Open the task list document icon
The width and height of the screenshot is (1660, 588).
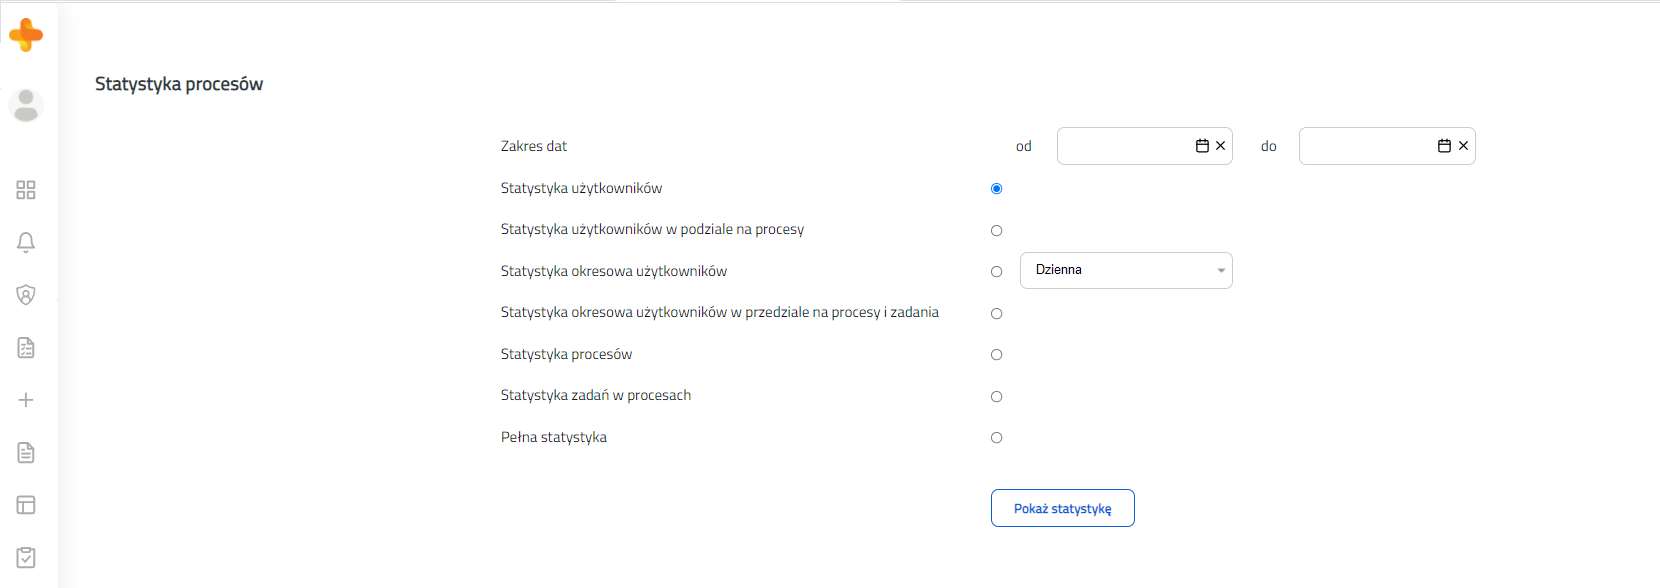coord(26,347)
